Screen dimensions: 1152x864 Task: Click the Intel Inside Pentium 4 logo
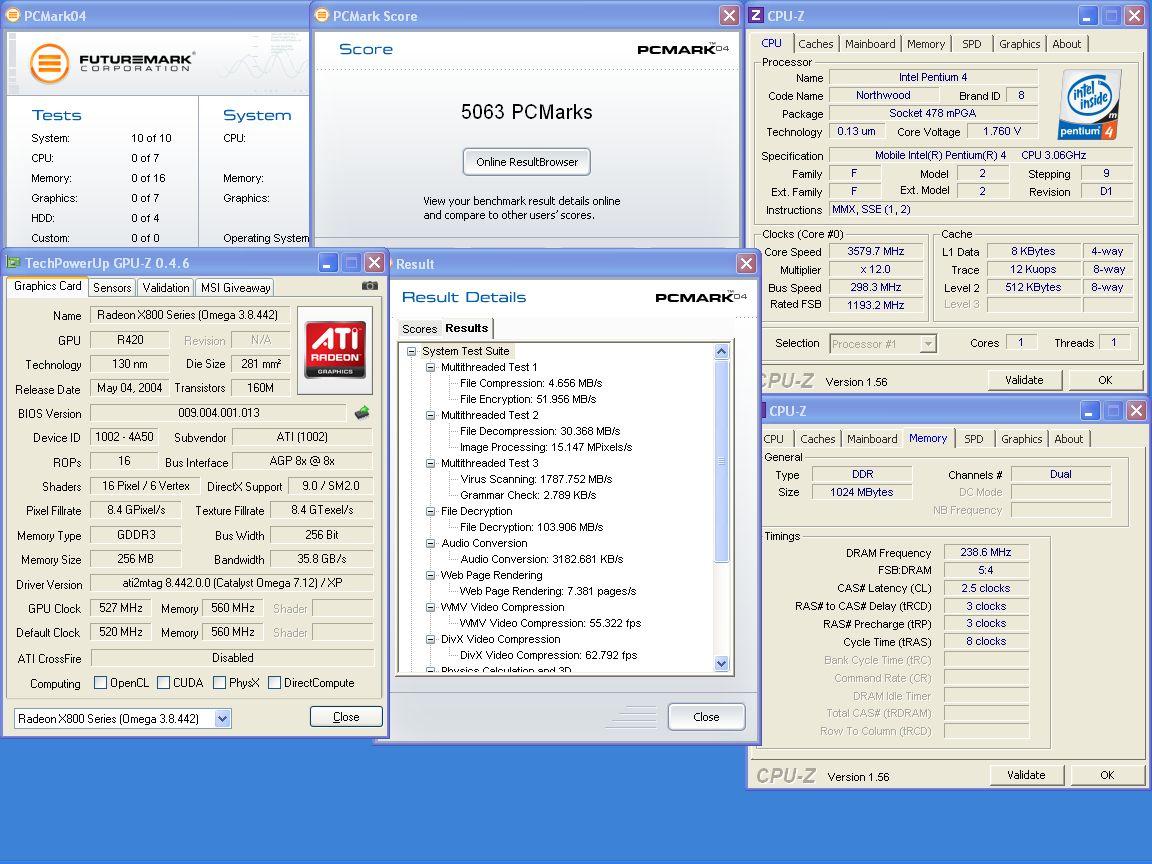(1090, 105)
